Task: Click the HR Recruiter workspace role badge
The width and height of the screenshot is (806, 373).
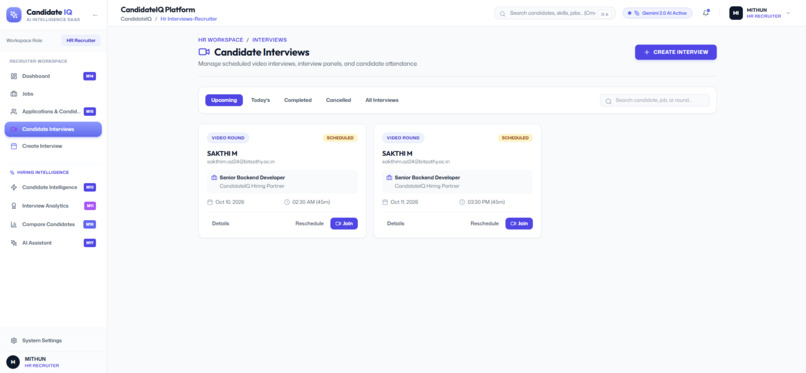Action: (x=81, y=41)
